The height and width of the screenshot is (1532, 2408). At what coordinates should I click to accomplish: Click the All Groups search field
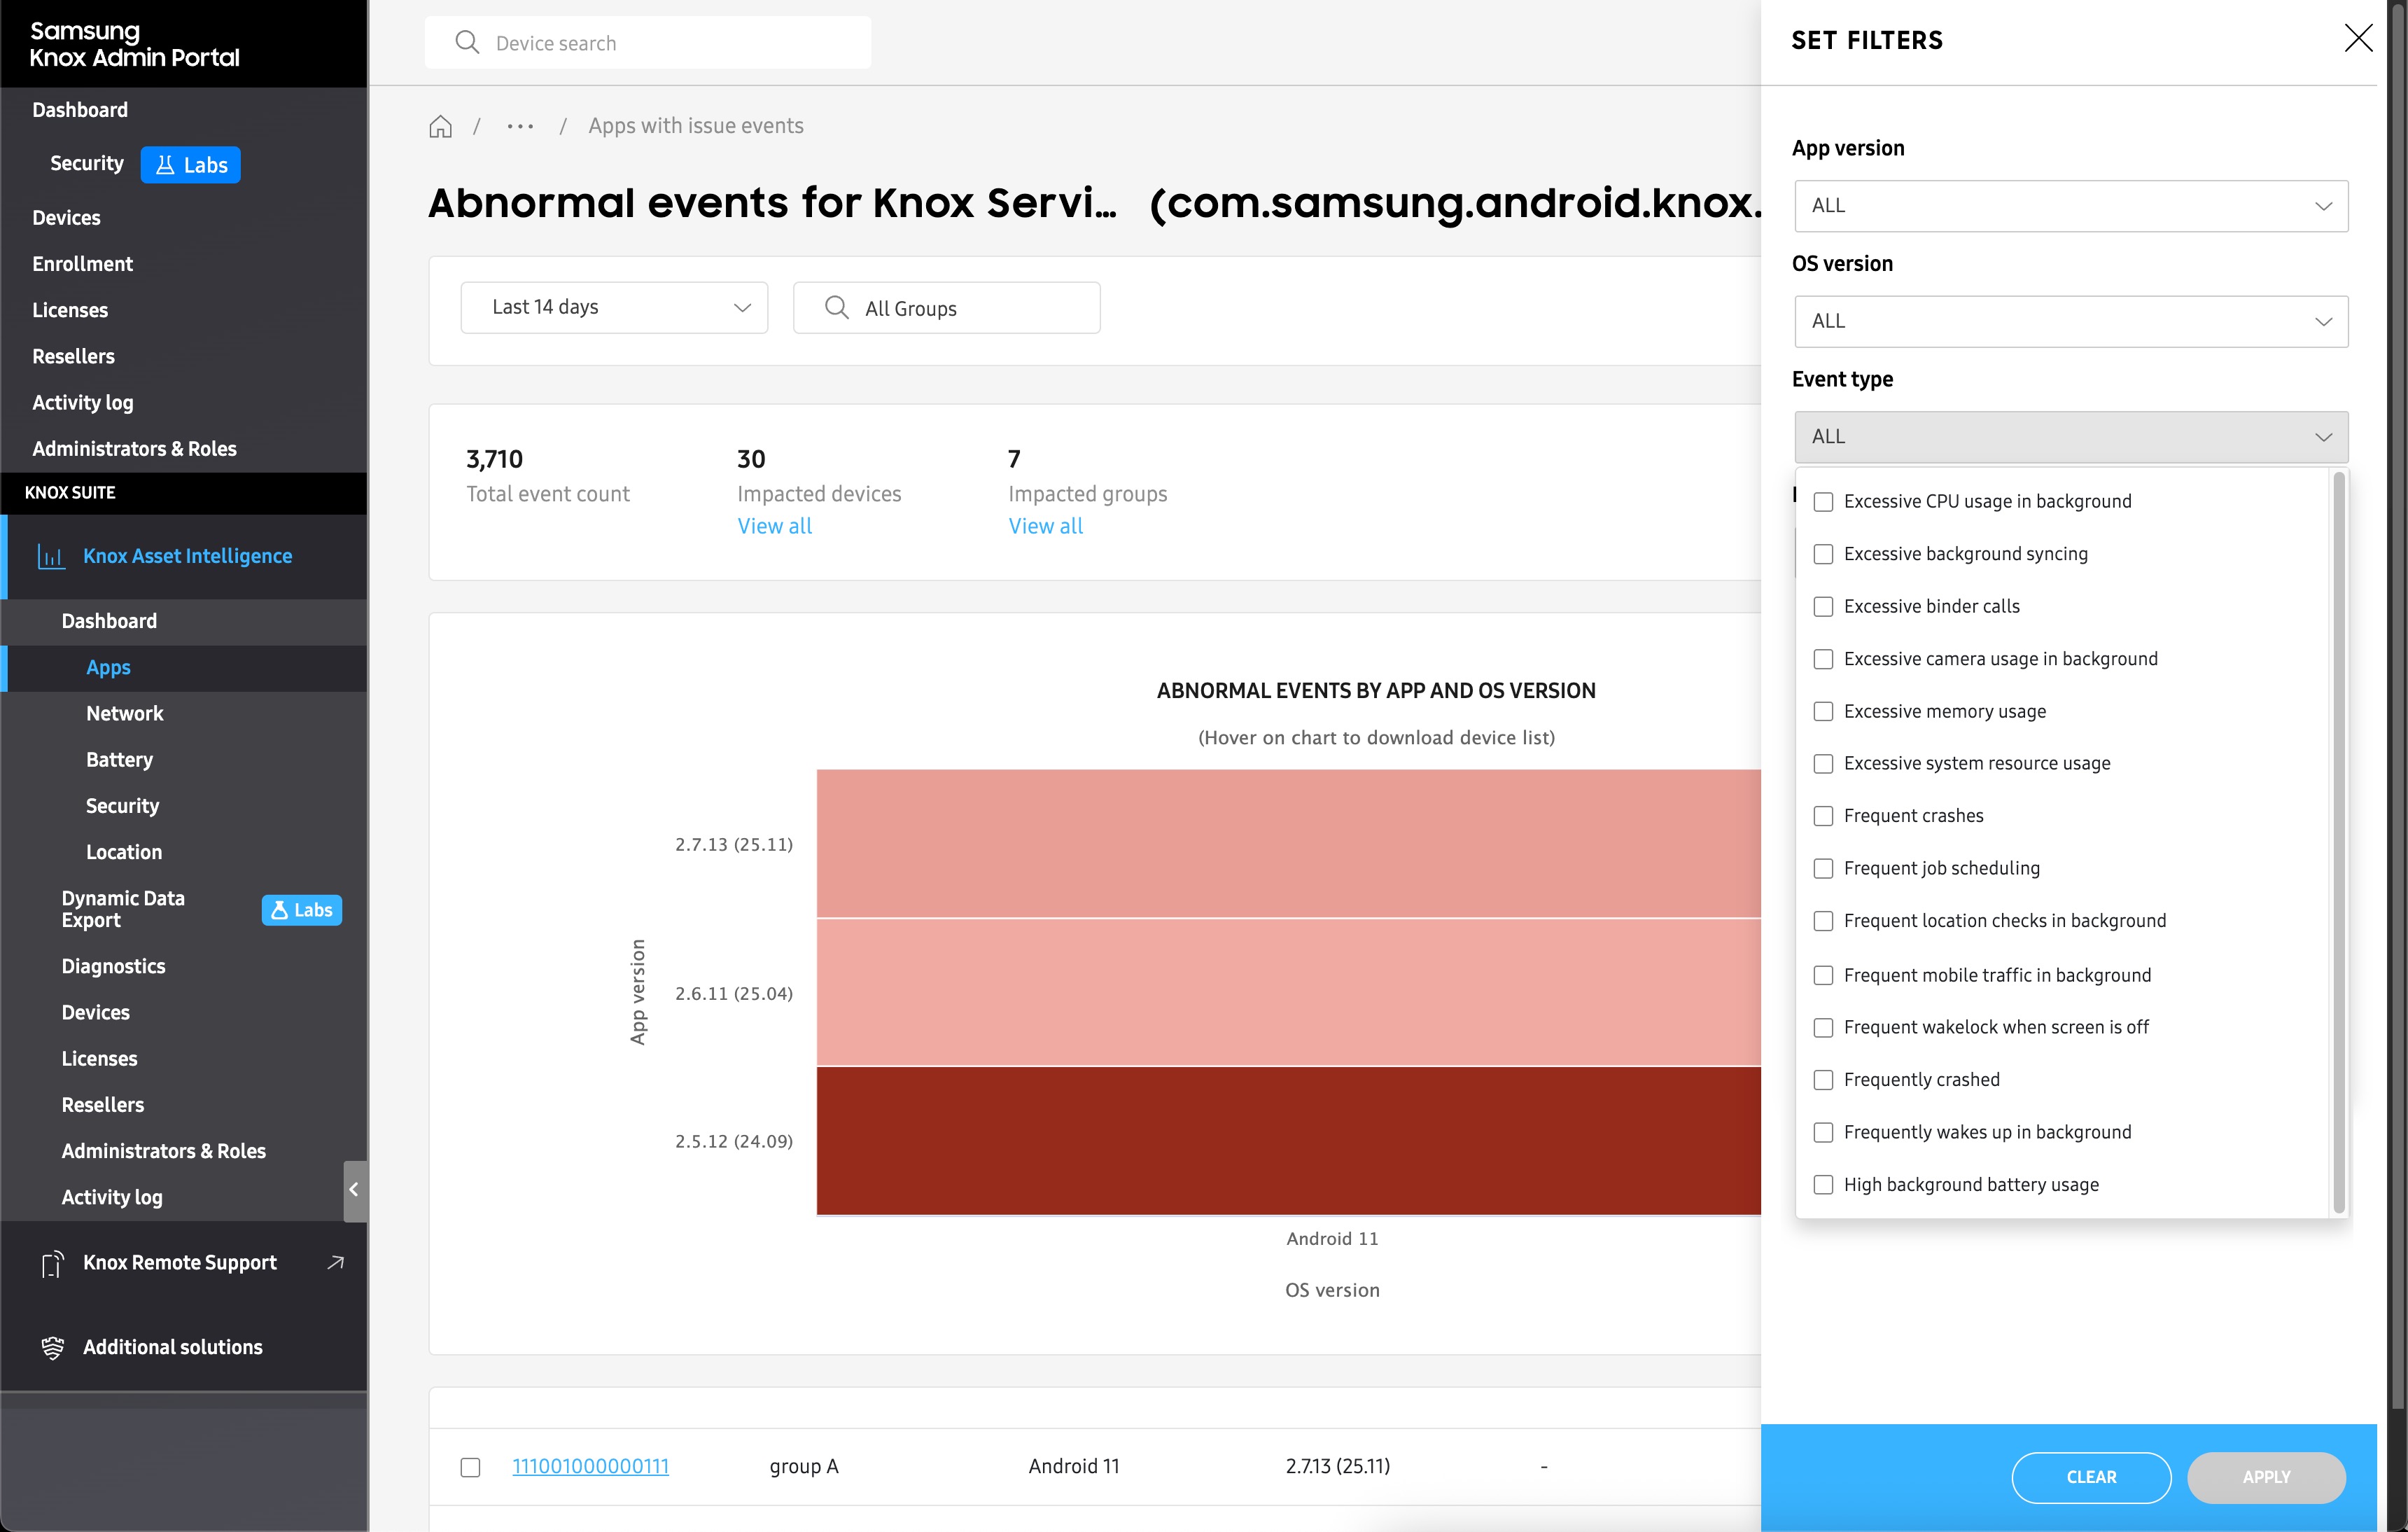[x=946, y=307]
